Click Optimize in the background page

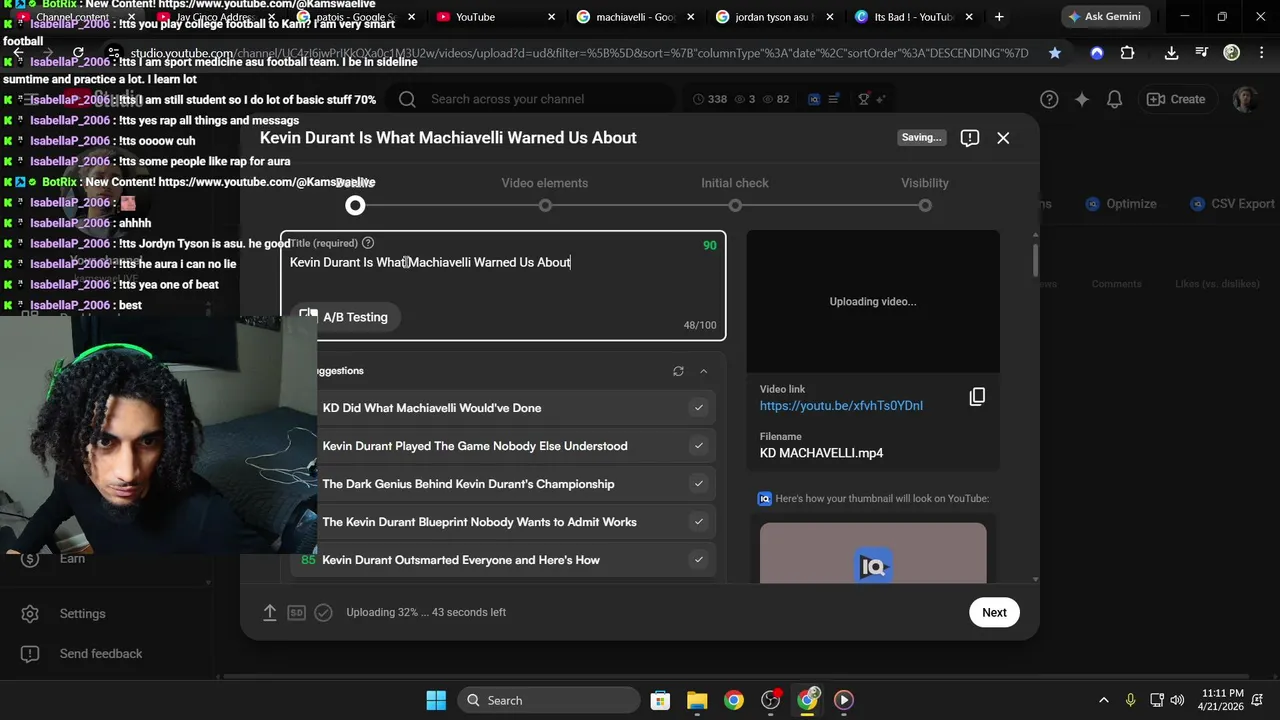[1121, 204]
